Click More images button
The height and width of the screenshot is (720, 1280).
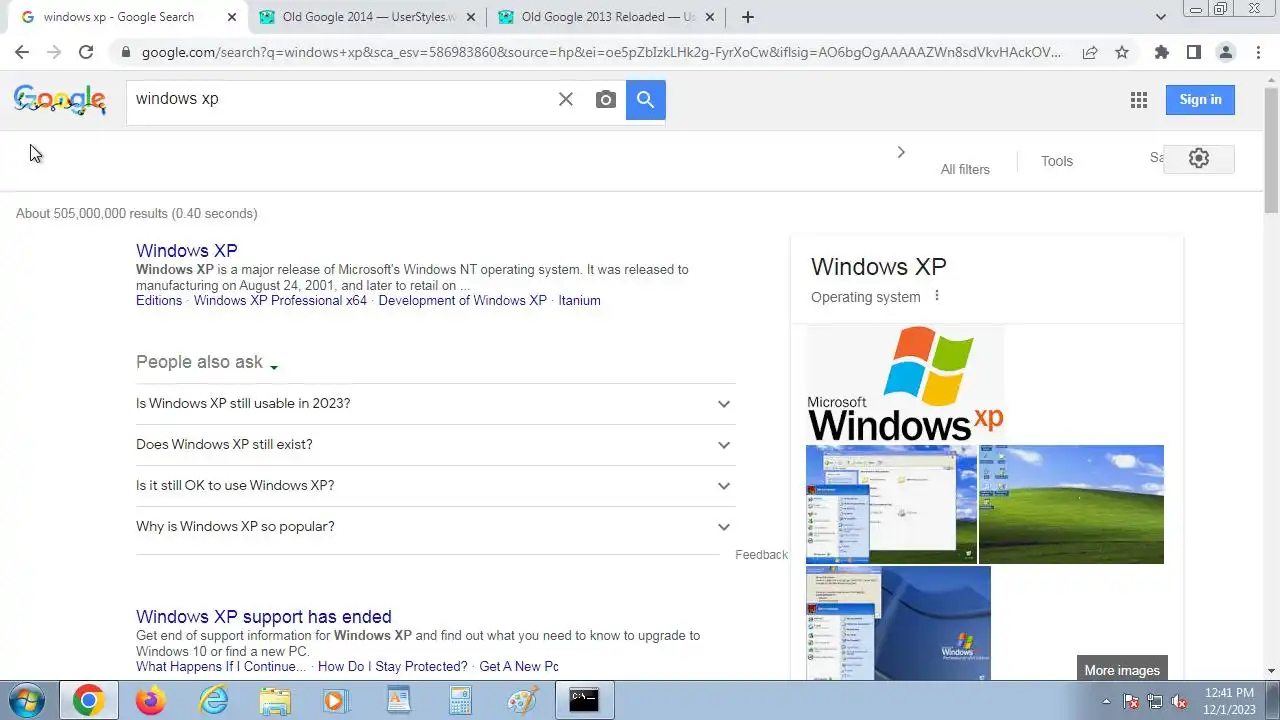click(x=1122, y=670)
